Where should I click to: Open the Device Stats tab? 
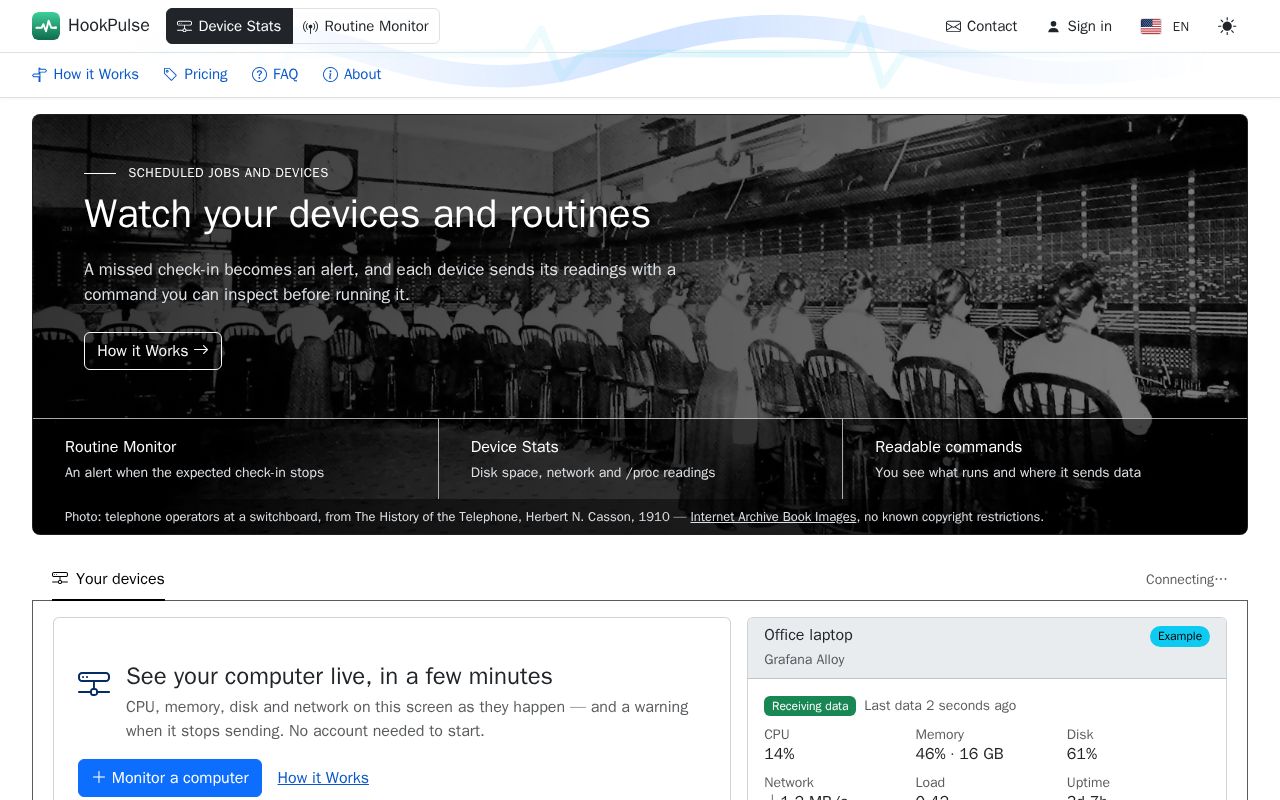tap(229, 26)
